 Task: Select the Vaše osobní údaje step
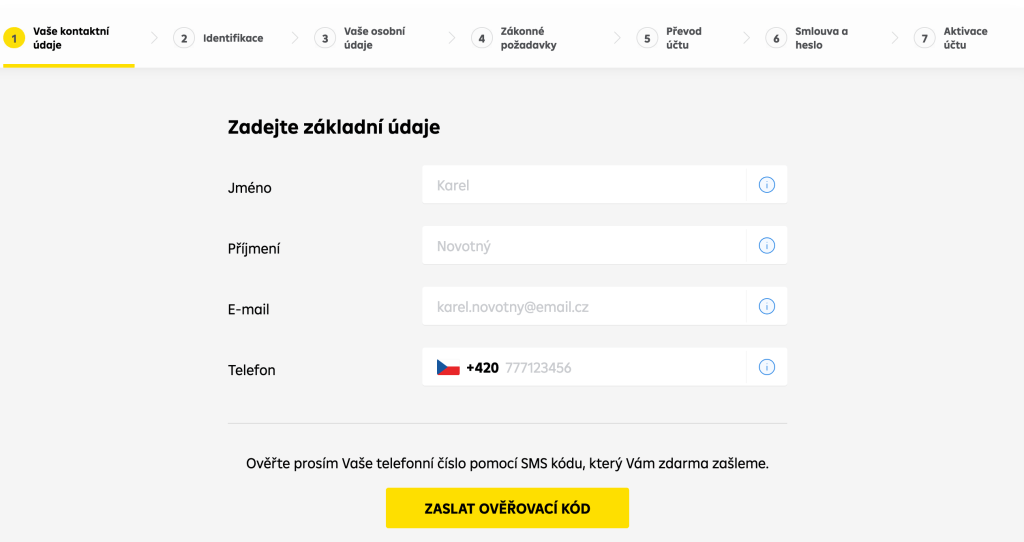[x=374, y=38]
